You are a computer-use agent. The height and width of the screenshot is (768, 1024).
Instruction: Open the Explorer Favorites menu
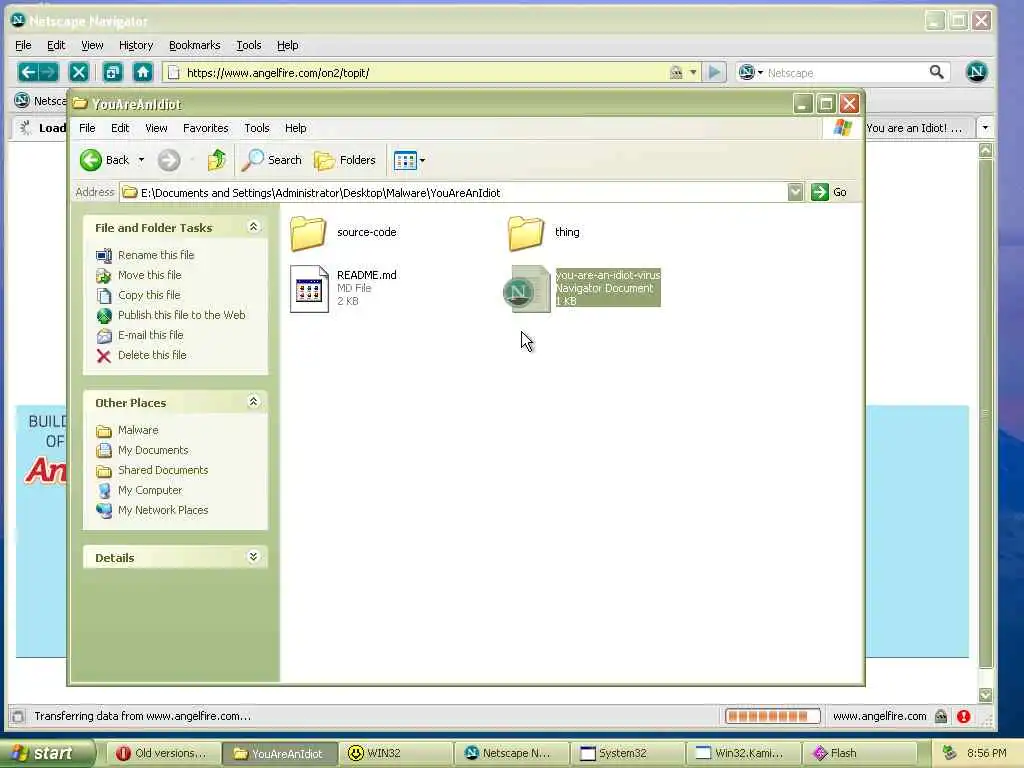pyautogui.click(x=206, y=128)
